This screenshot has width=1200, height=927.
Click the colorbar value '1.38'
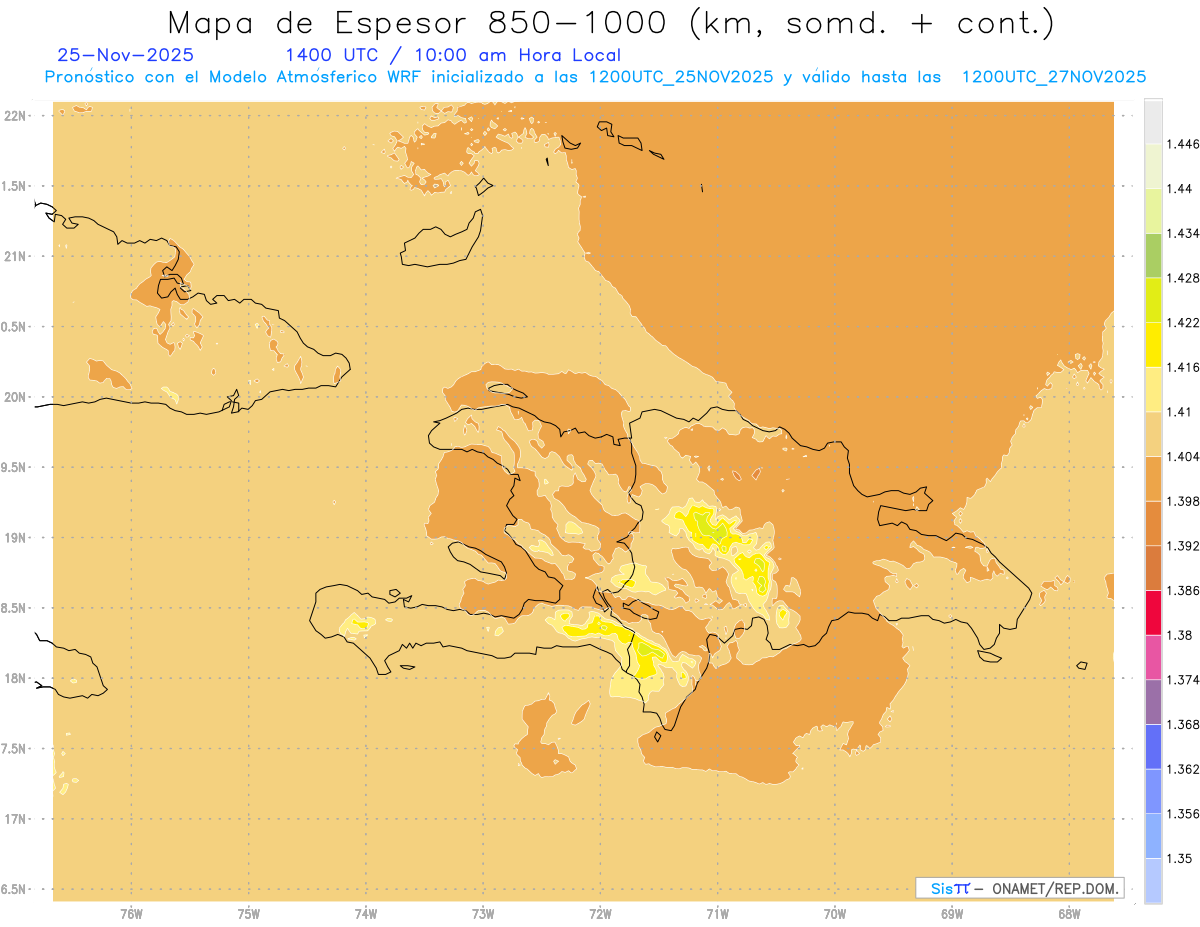tap(1179, 635)
